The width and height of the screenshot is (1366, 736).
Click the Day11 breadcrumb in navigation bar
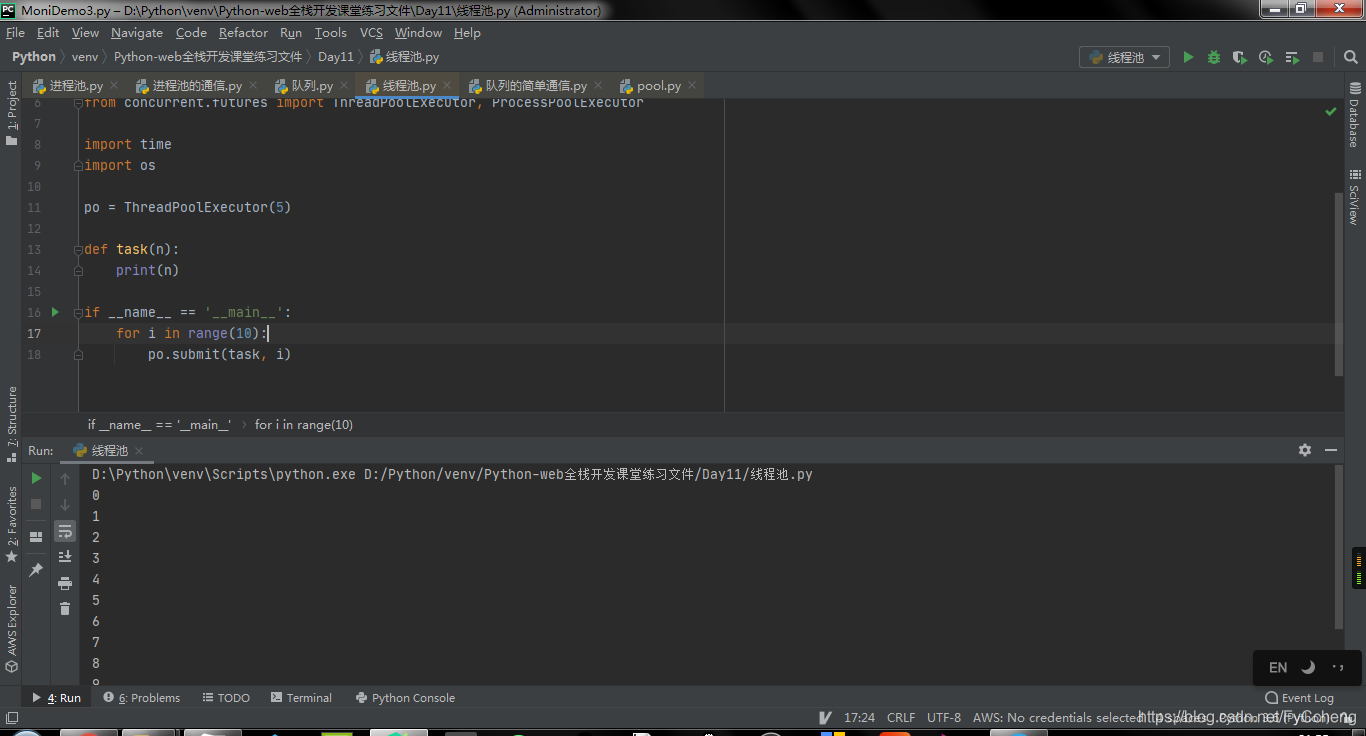tap(336, 57)
